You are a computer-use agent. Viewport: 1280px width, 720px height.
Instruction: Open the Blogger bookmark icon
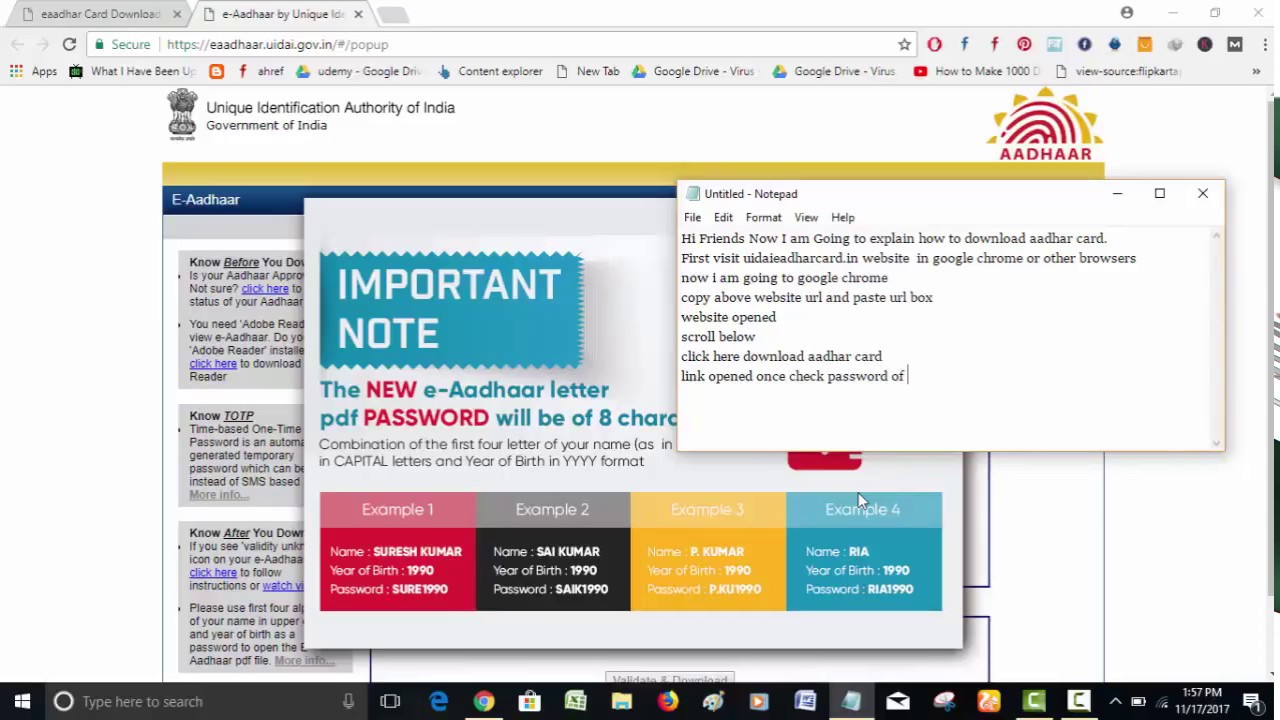216,71
